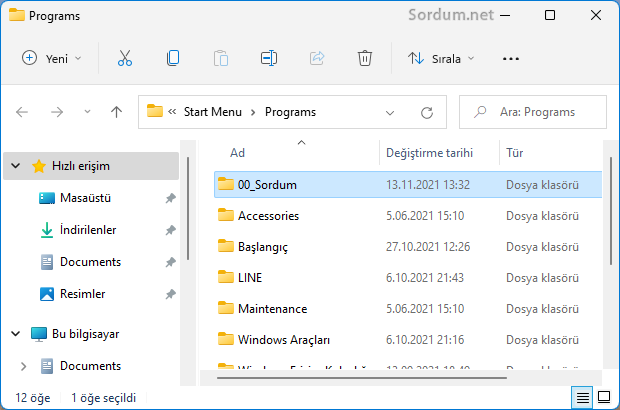Viewport: 620px width, 410px height.
Task: Click the pin icon next to Masaüstü
Action: pos(170,198)
